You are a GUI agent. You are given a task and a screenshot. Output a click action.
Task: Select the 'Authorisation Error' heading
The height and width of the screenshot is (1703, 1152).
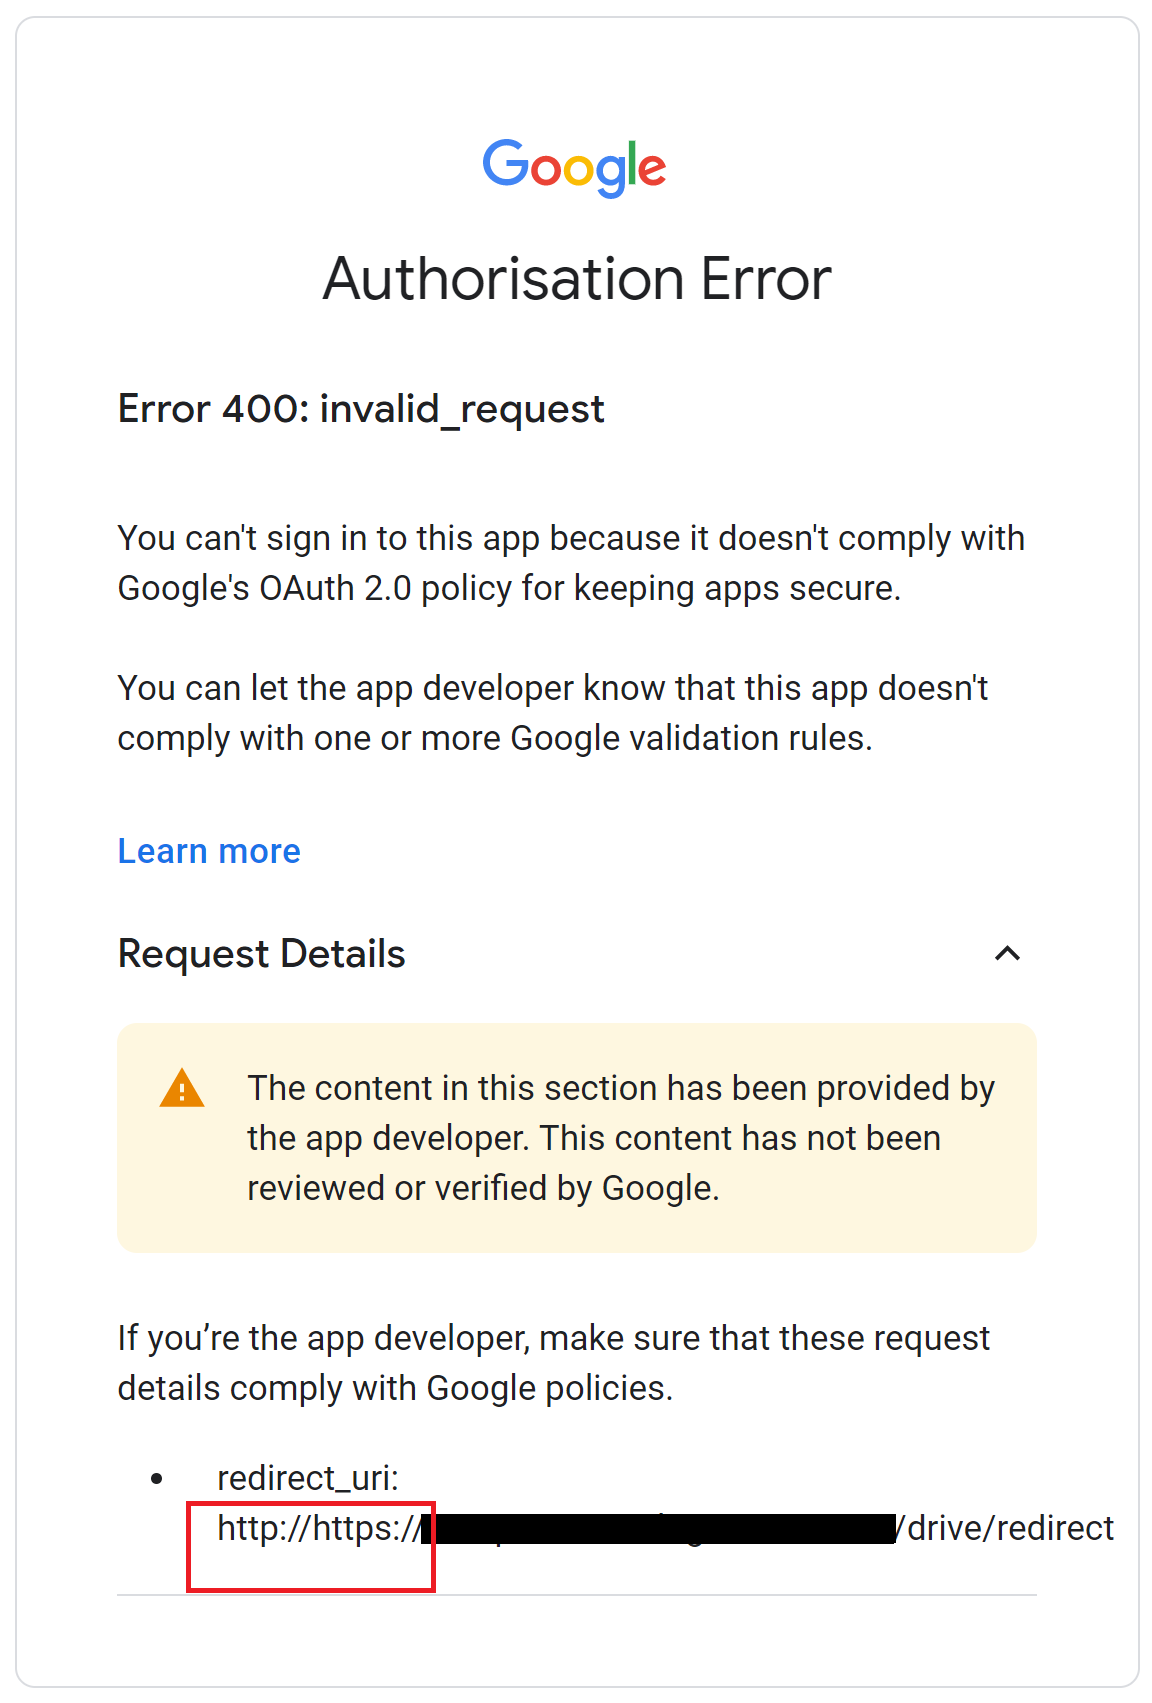(577, 278)
